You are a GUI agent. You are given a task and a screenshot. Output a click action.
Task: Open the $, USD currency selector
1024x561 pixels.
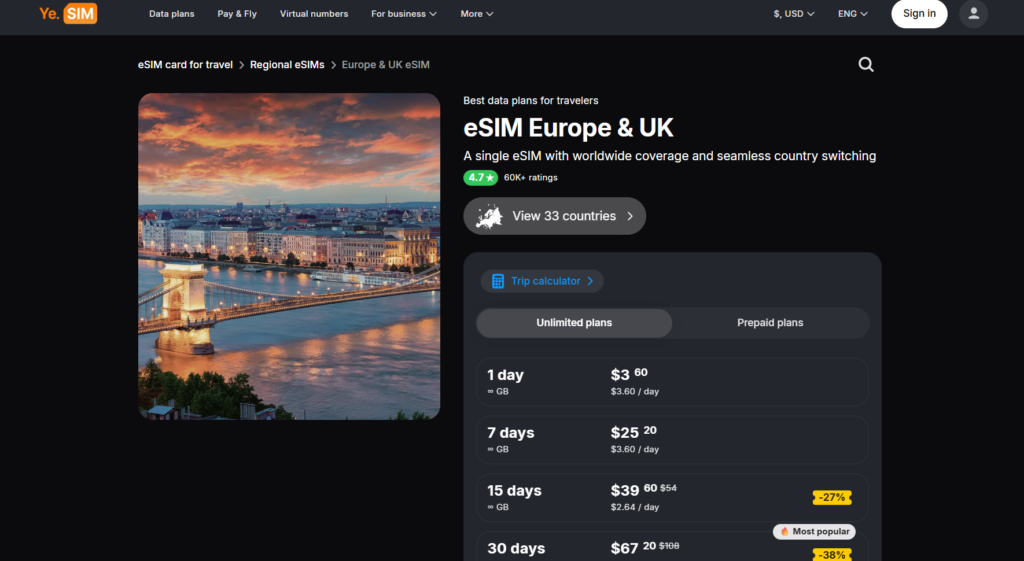793,14
